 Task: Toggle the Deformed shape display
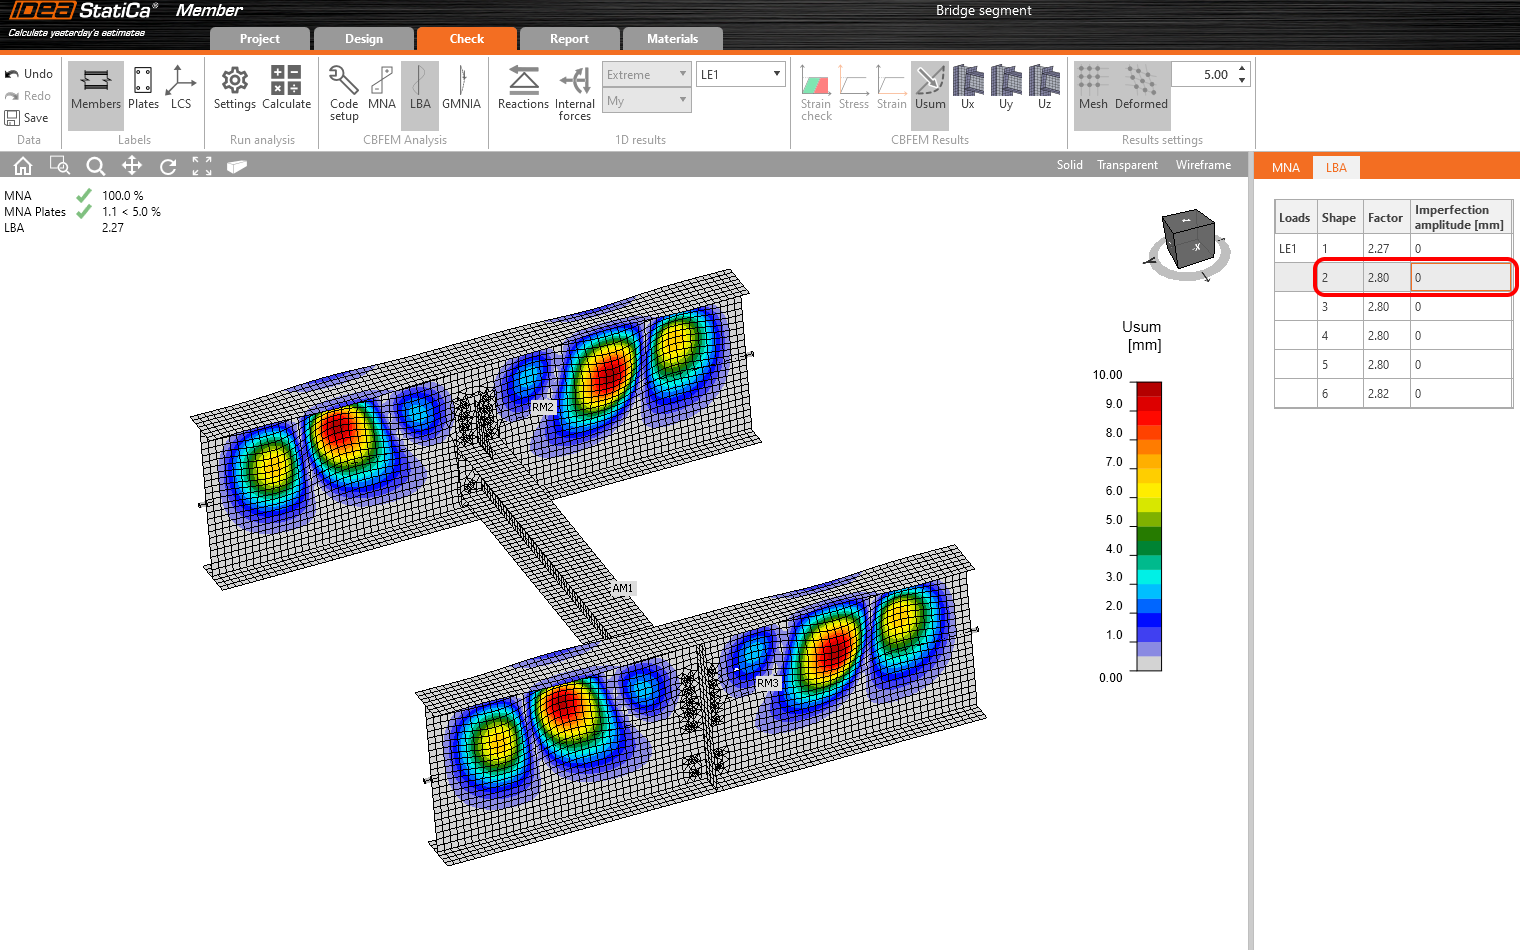coord(1141,87)
